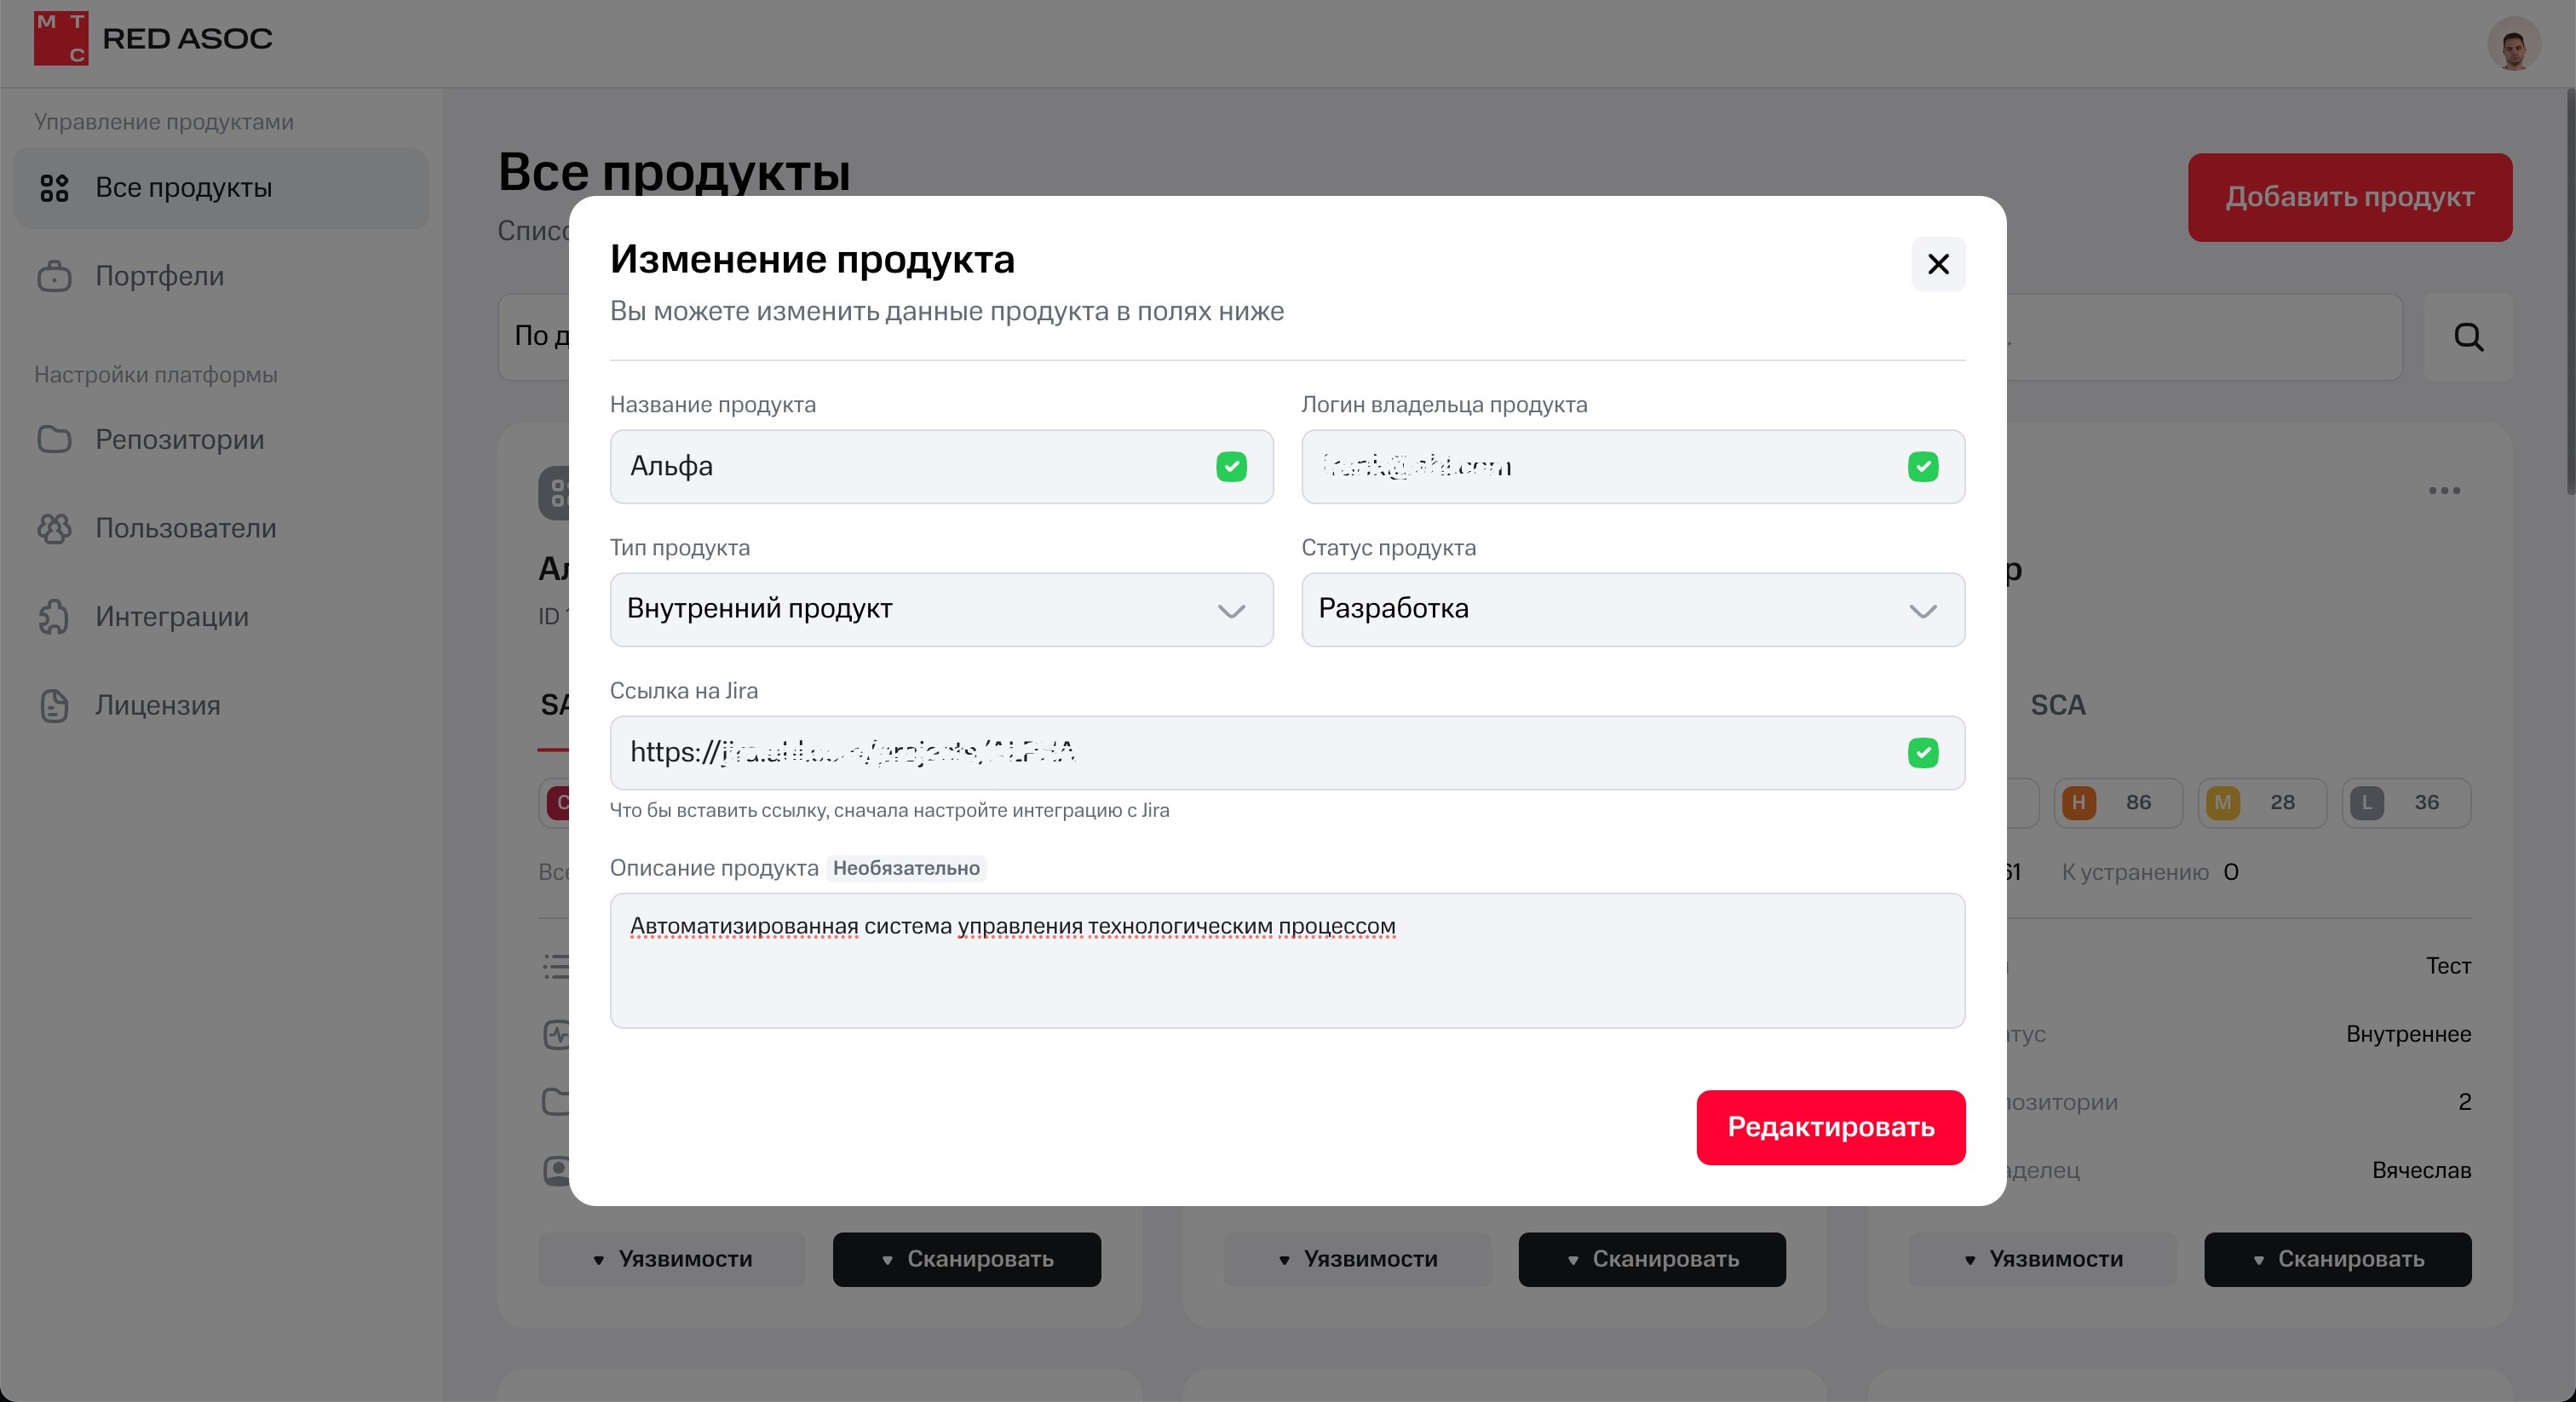Click the Портфели briefcase icon
Screen dimensions: 2576x1402
(x=54, y=276)
